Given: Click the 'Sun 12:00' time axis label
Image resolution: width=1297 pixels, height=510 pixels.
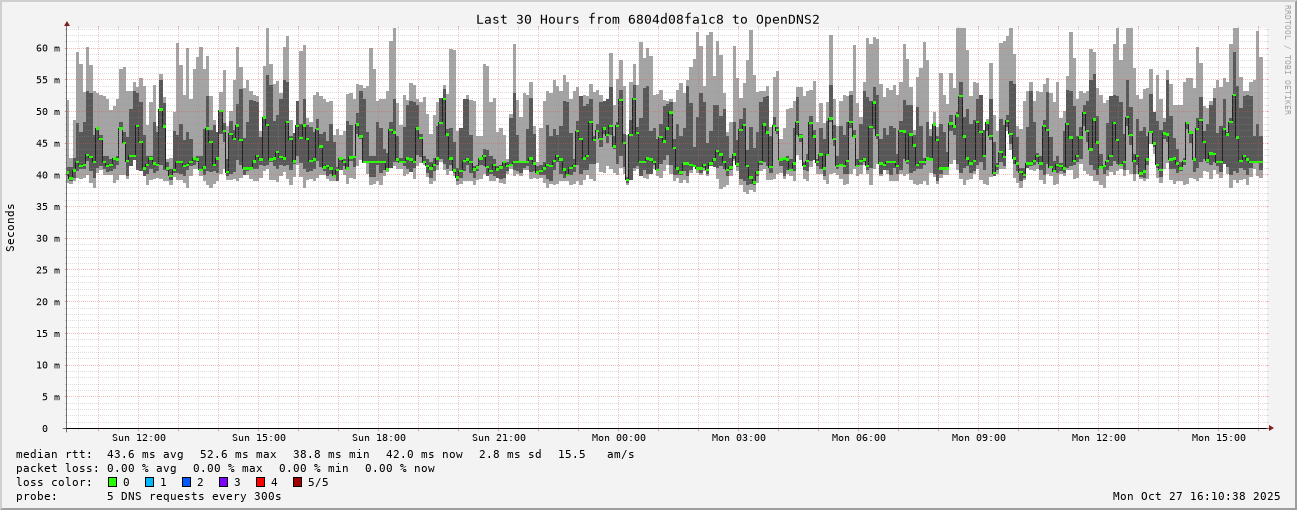Looking at the screenshot, I should click(x=139, y=438).
